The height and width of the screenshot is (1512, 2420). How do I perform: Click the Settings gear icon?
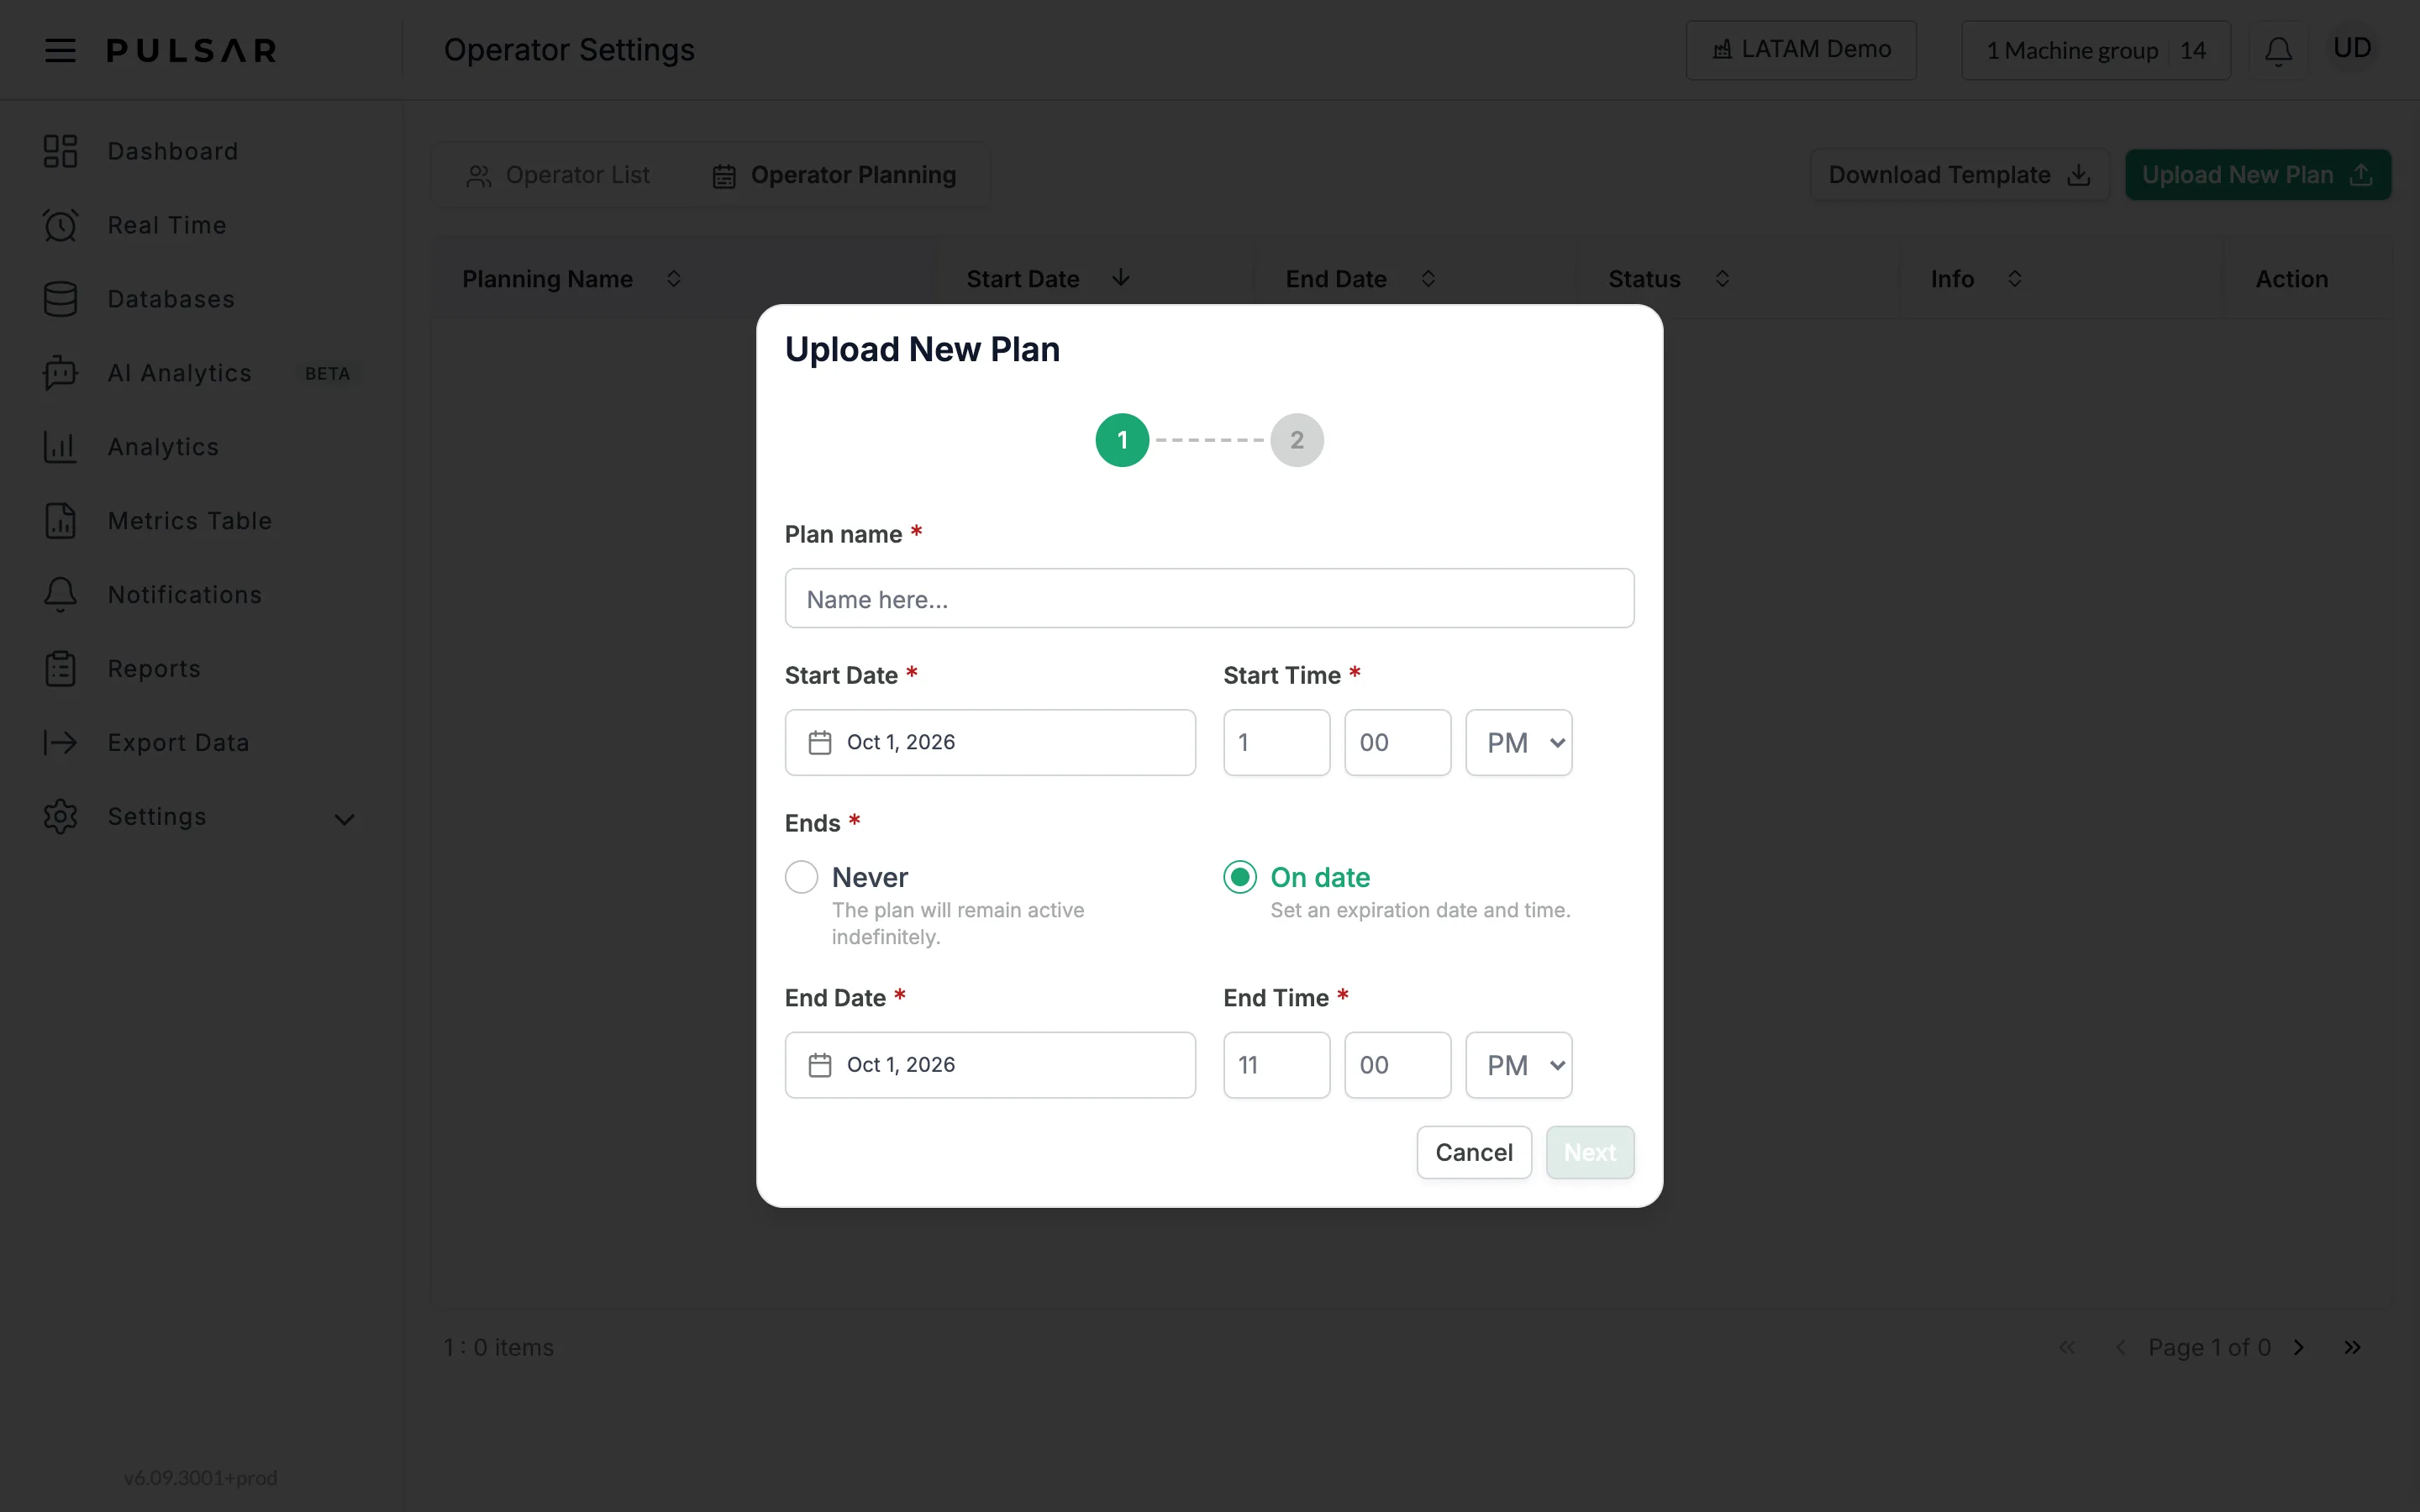pos(60,817)
